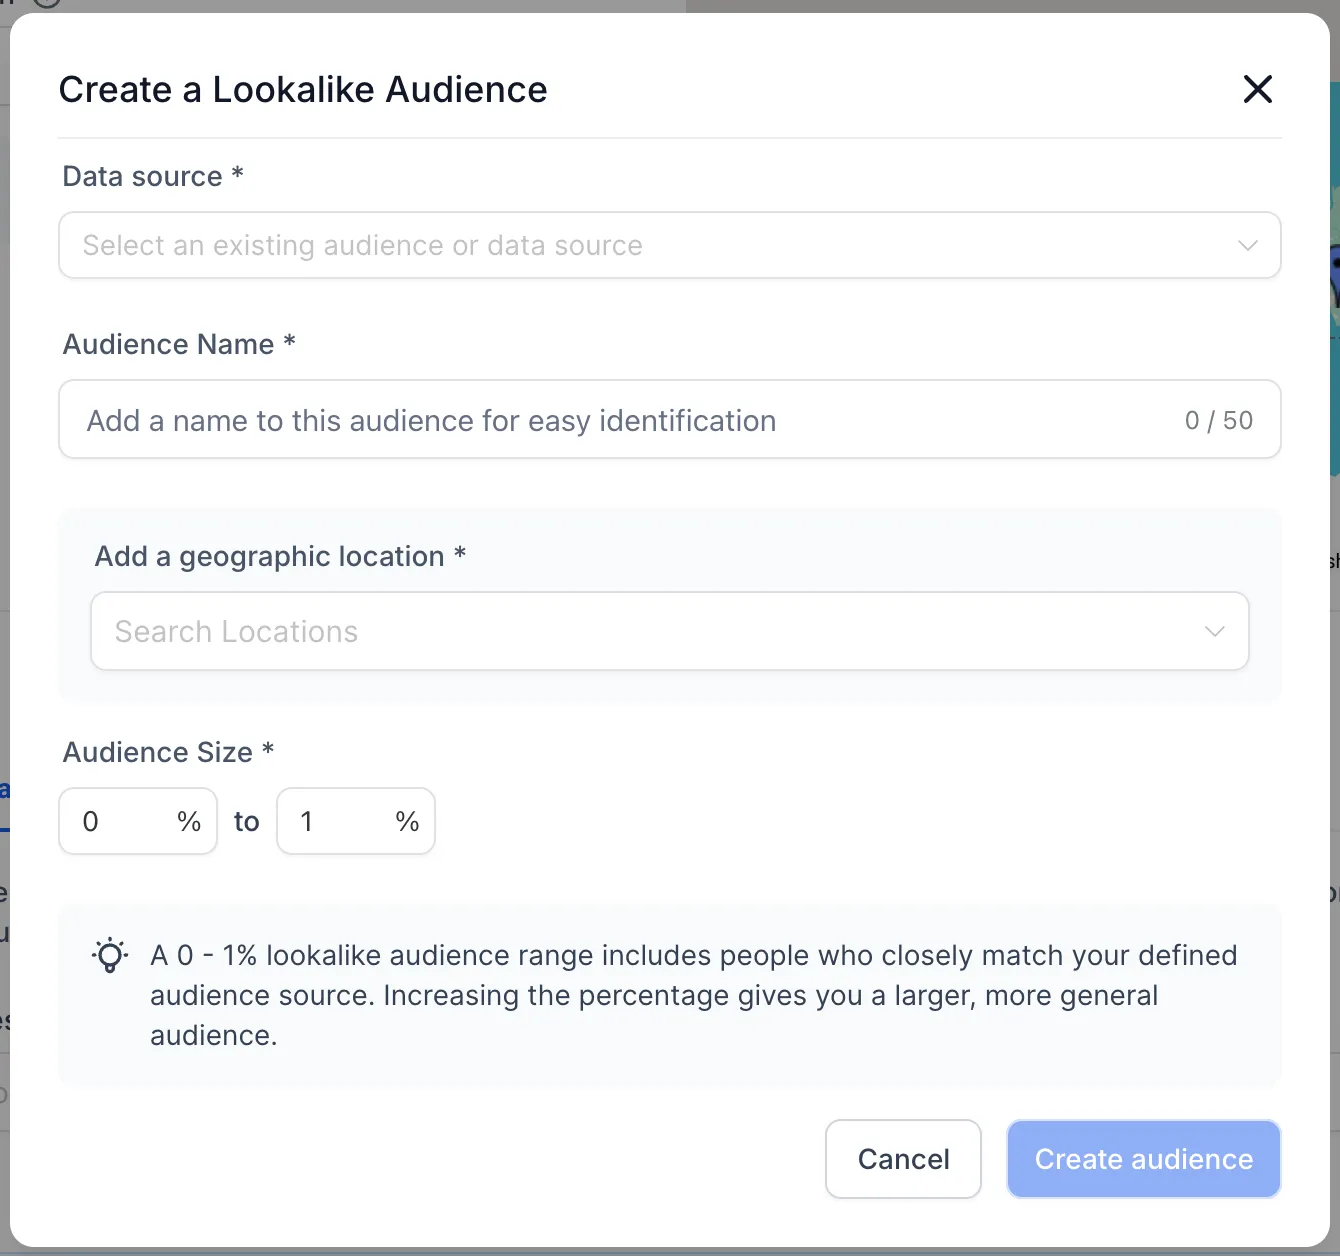Click the lightbulb tip icon
This screenshot has width=1340, height=1256.
click(x=110, y=956)
